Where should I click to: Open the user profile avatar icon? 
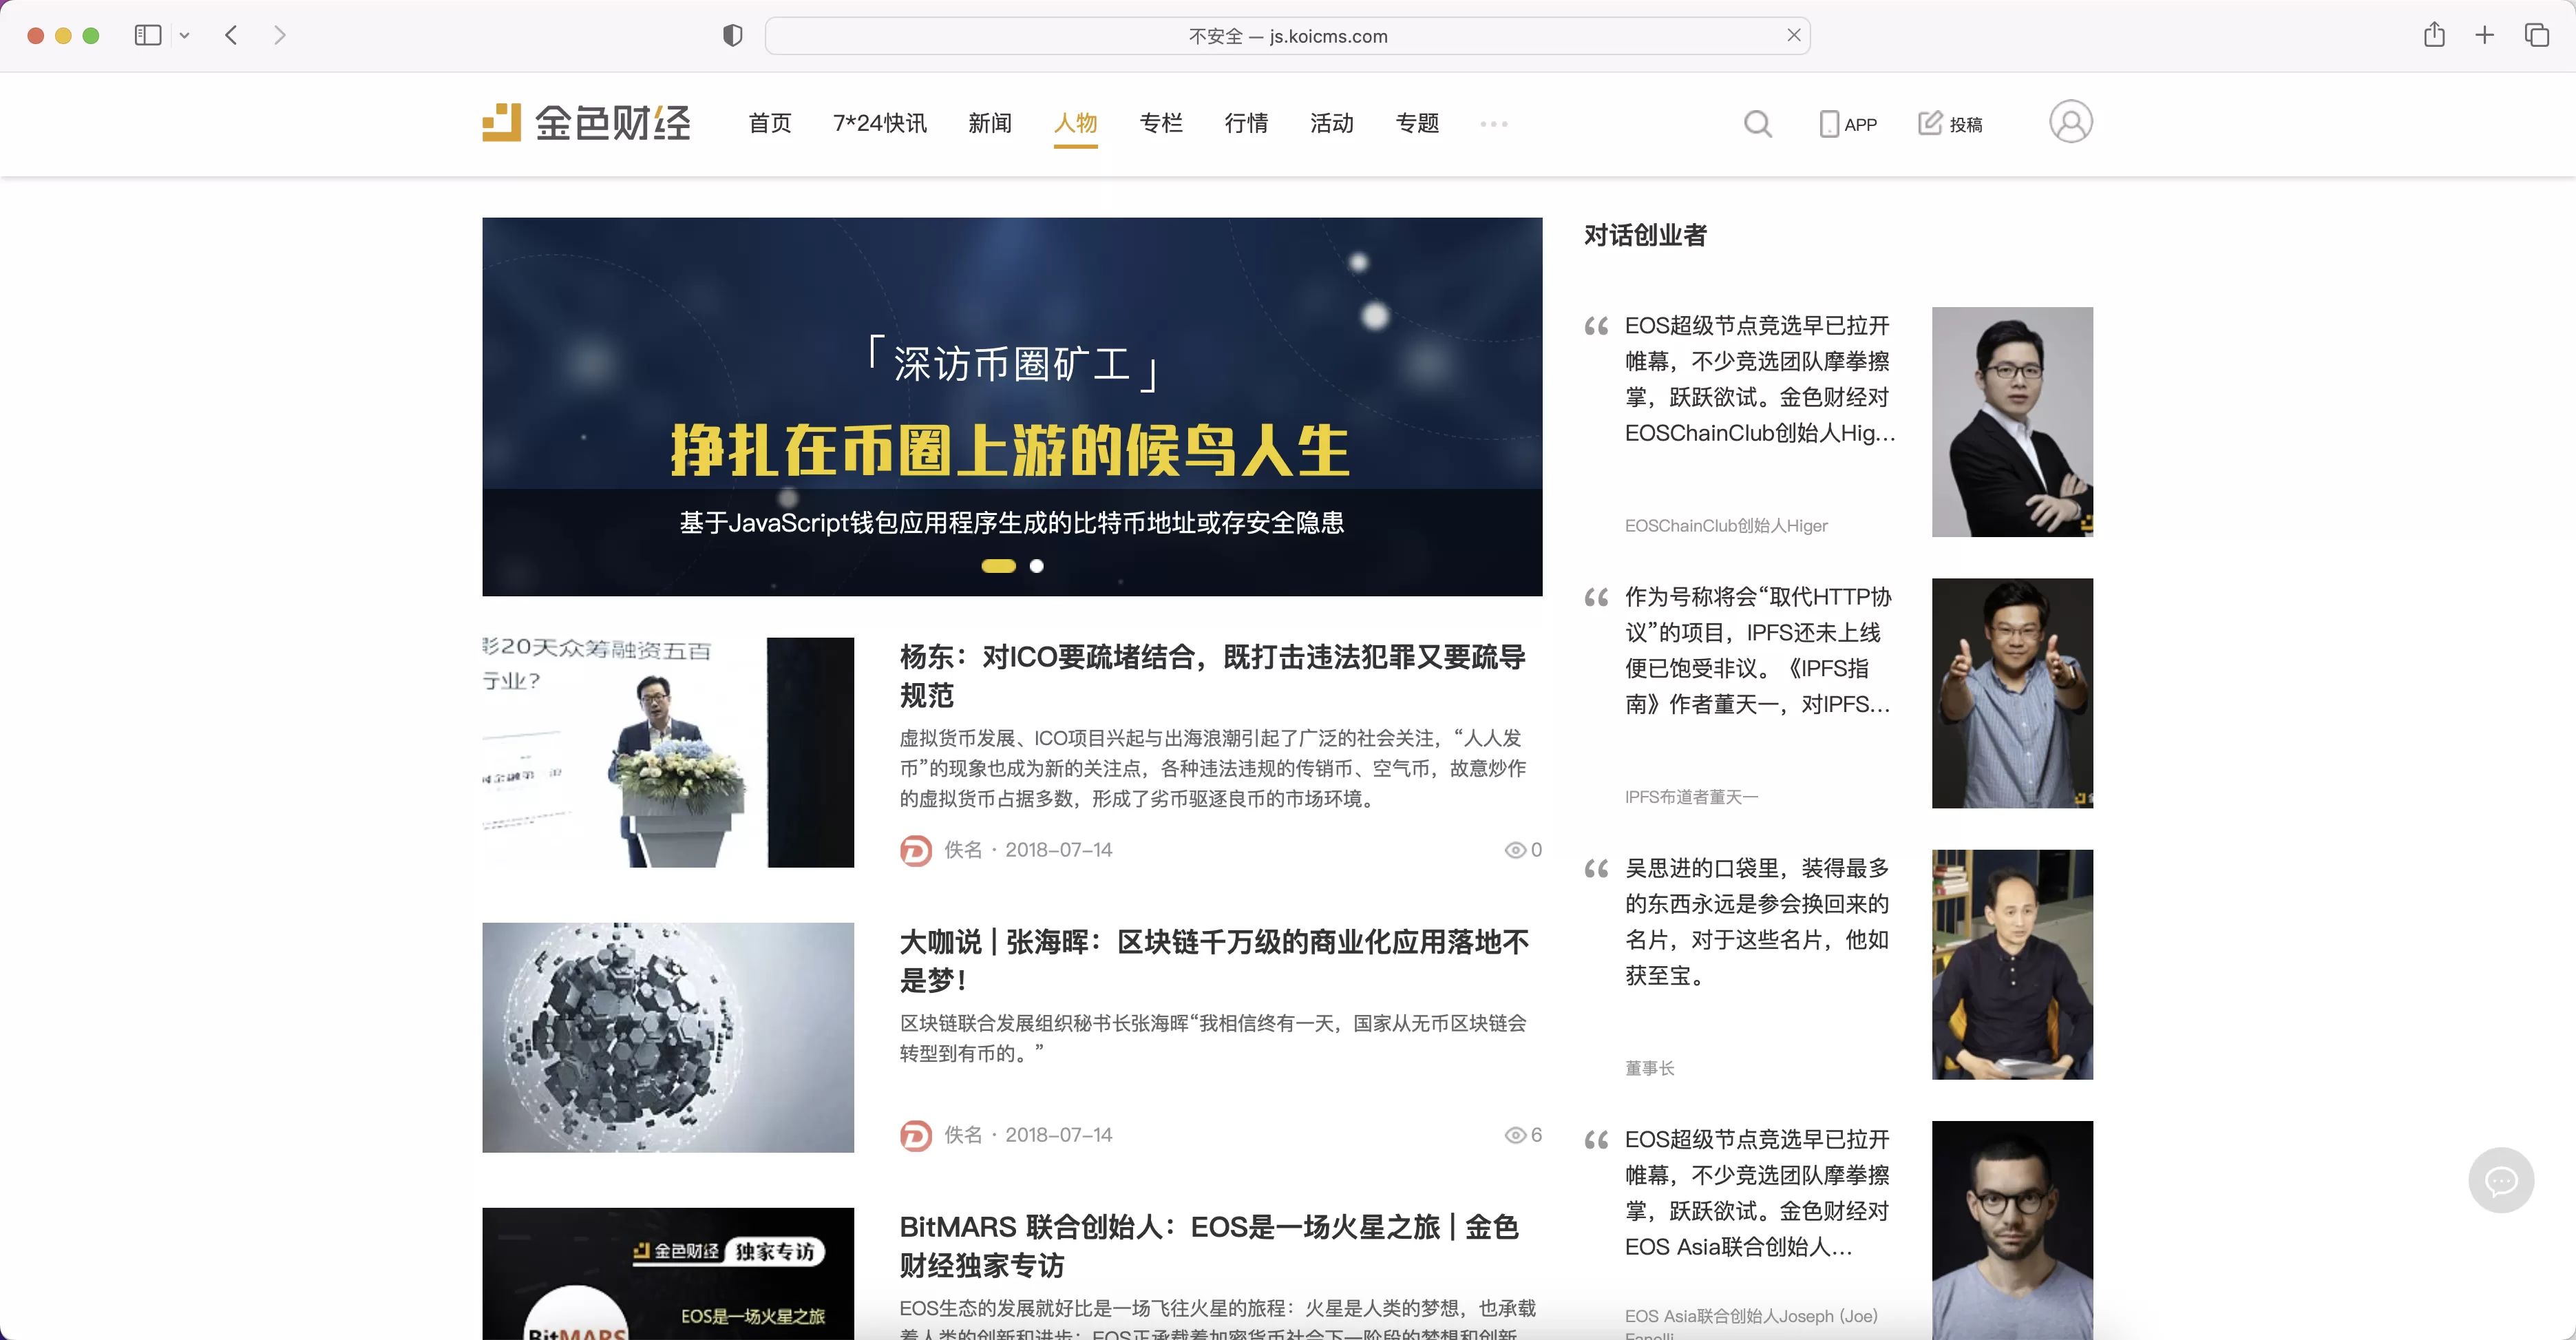pyautogui.click(x=2070, y=122)
